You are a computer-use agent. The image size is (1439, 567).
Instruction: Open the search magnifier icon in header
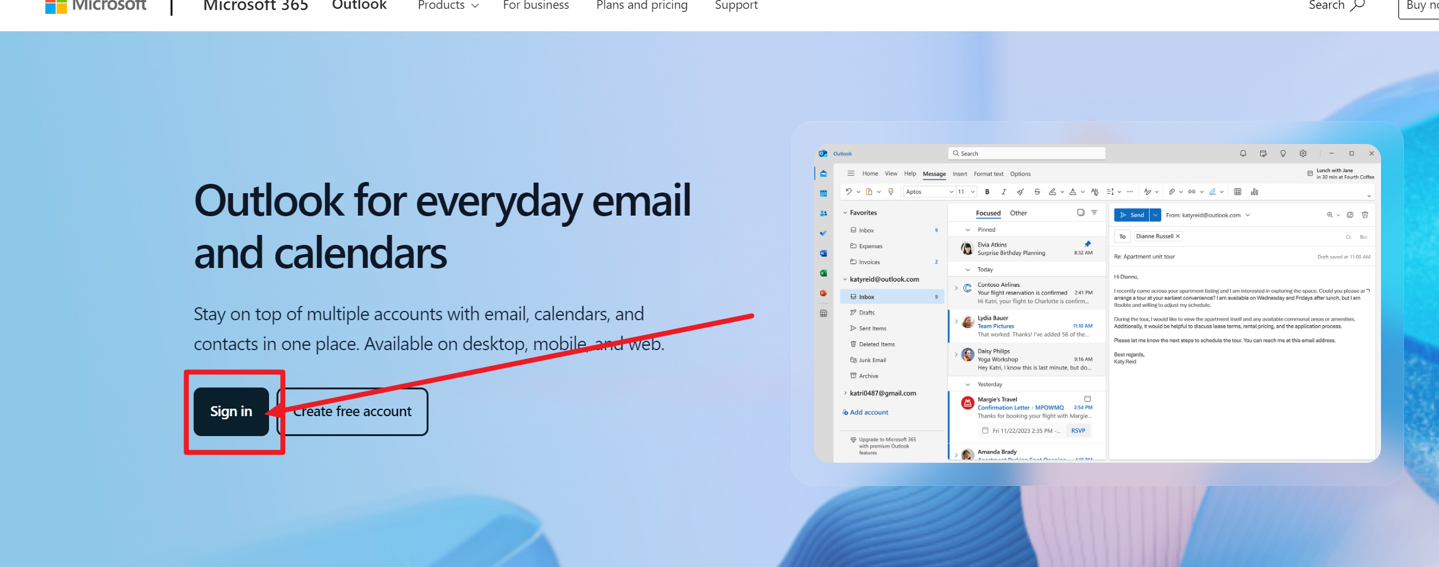[1357, 5]
